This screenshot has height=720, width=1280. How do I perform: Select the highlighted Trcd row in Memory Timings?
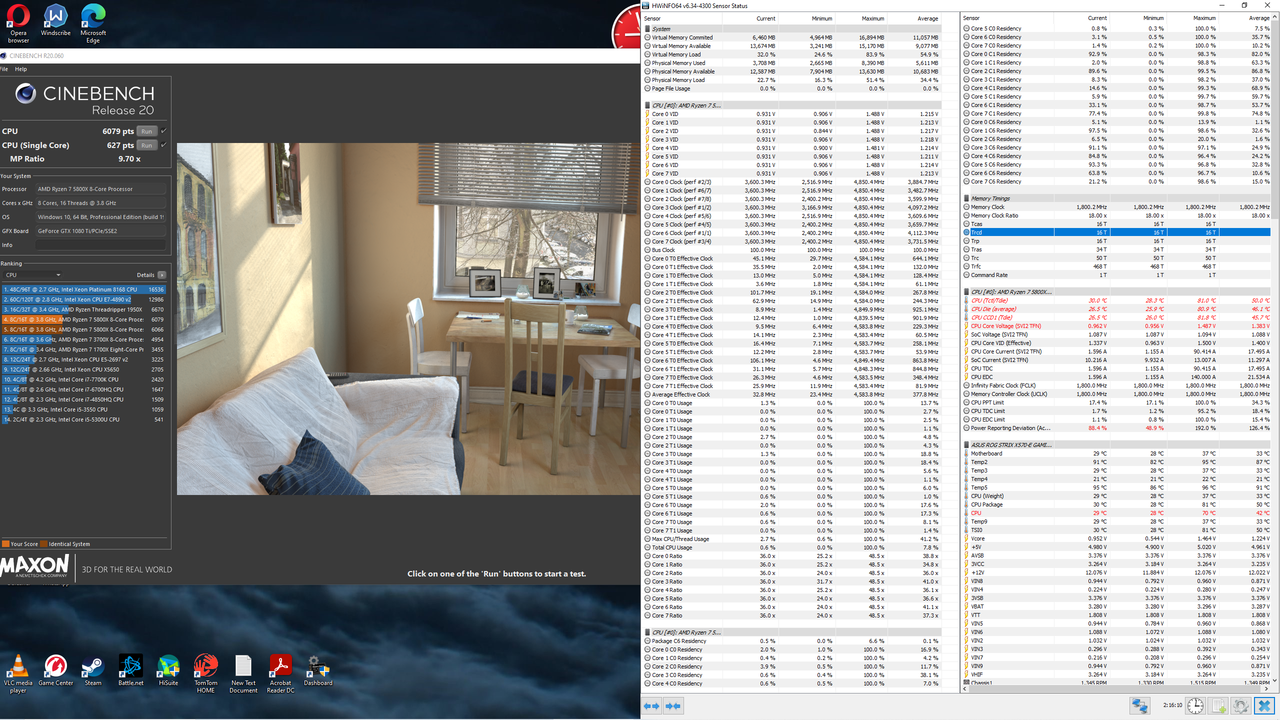click(1117, 232)
